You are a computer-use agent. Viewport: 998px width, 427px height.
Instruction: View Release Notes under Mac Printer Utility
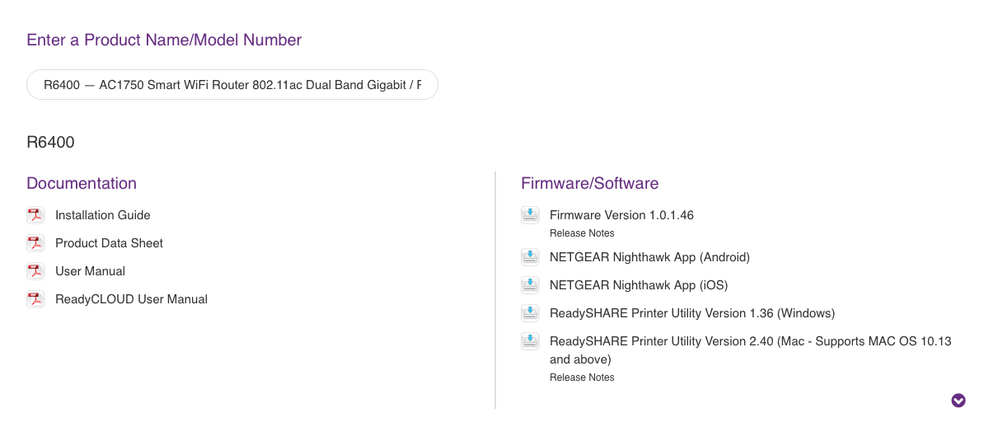582,377
